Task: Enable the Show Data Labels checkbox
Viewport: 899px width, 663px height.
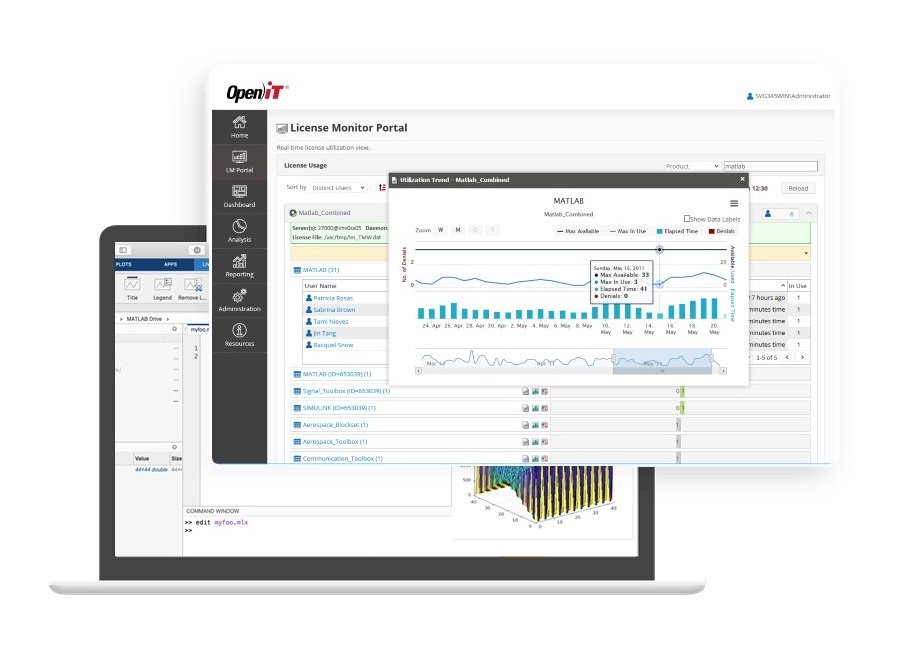Action: [x=689, y=217]
